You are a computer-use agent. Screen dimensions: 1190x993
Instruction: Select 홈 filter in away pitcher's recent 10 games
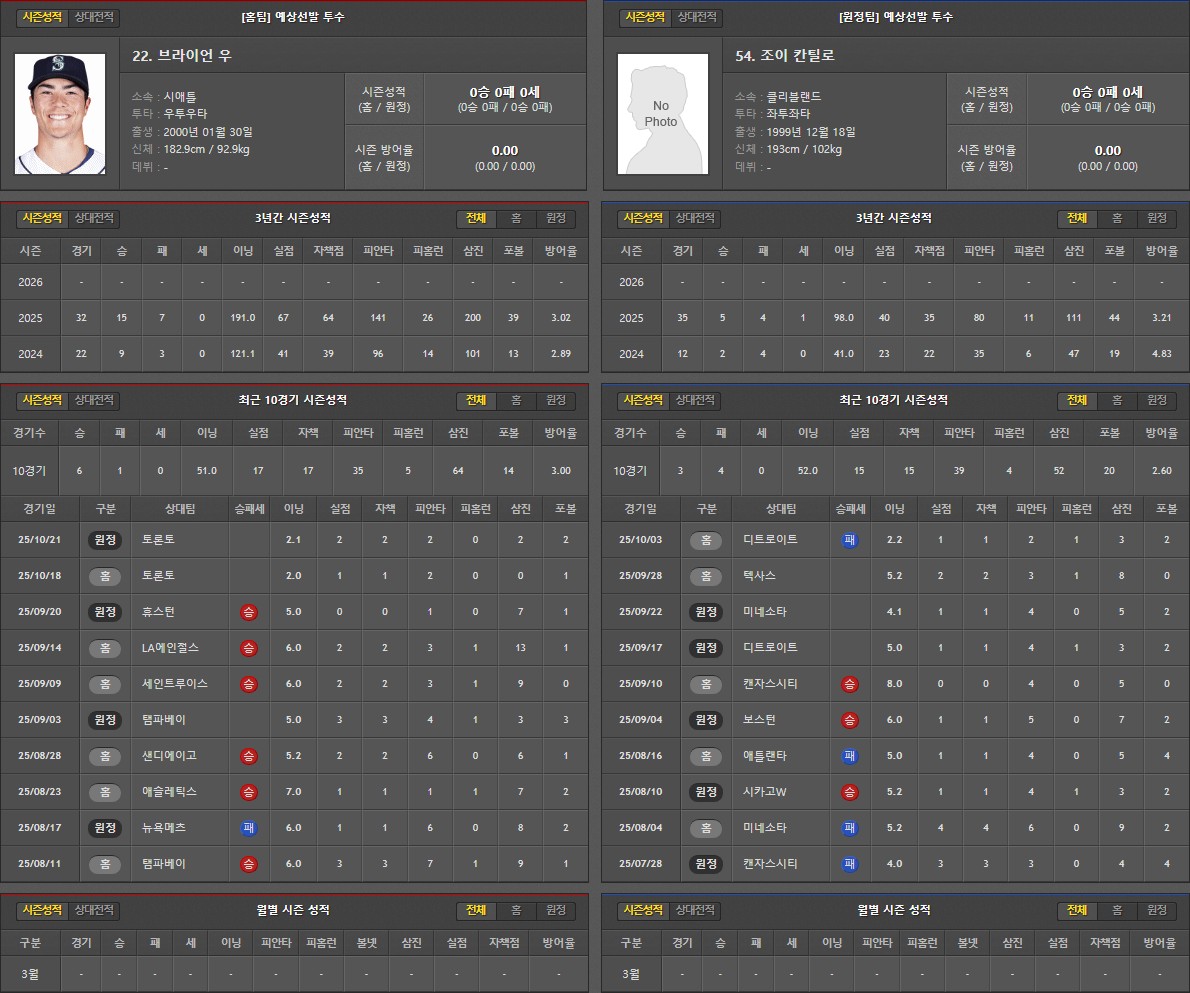pos(1117,400)
